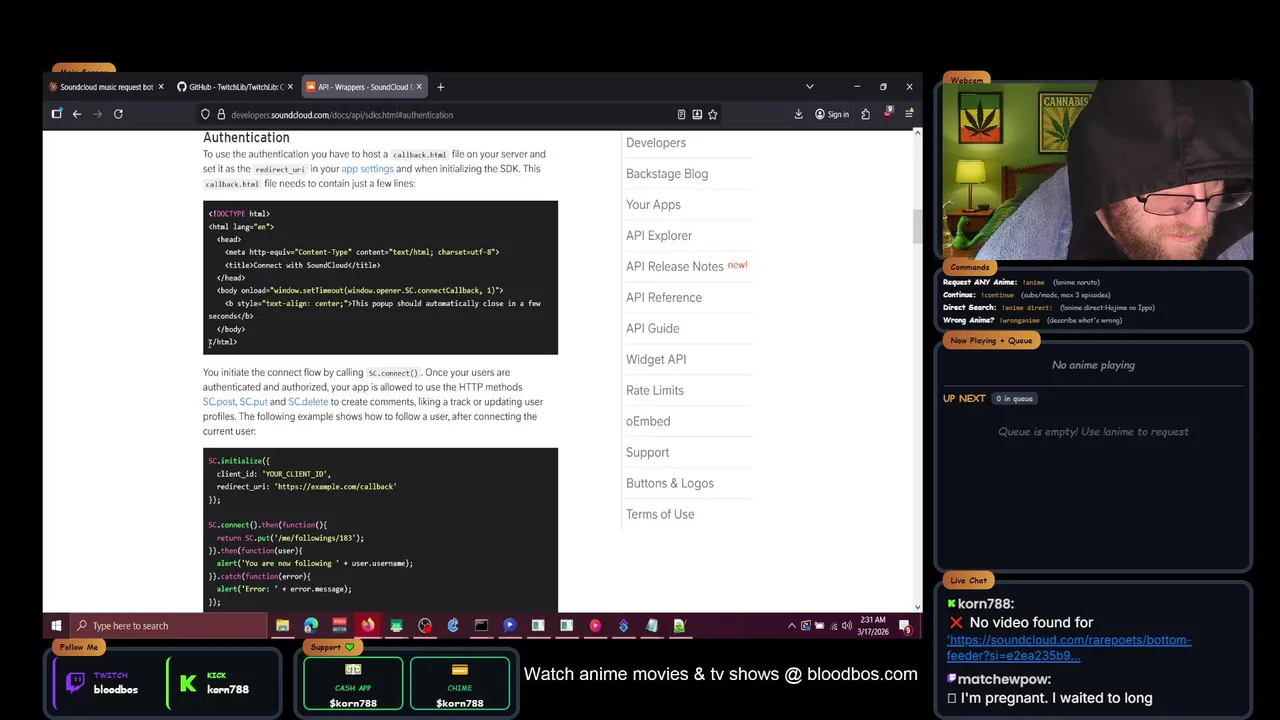Open API Reference link
The image size is (1280, 720).
(664, 298)
